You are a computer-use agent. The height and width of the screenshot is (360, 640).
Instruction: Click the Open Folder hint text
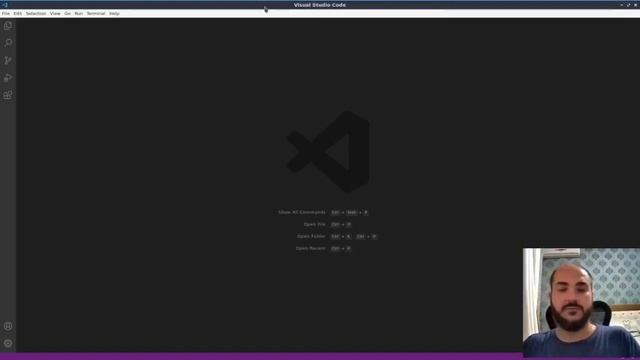pos(311,236)
